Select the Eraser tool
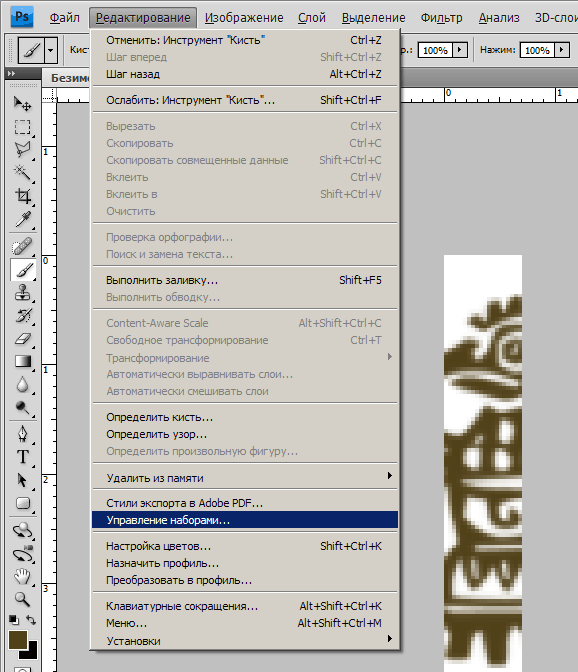Screen dimensions: 578x672 click(x=22, y=339)
